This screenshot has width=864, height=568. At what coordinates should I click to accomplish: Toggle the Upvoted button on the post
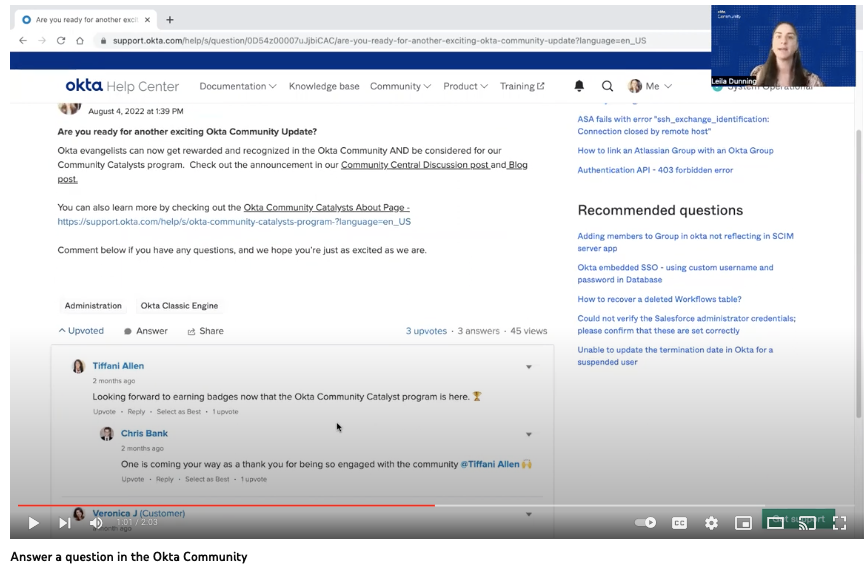coord(81,331)
